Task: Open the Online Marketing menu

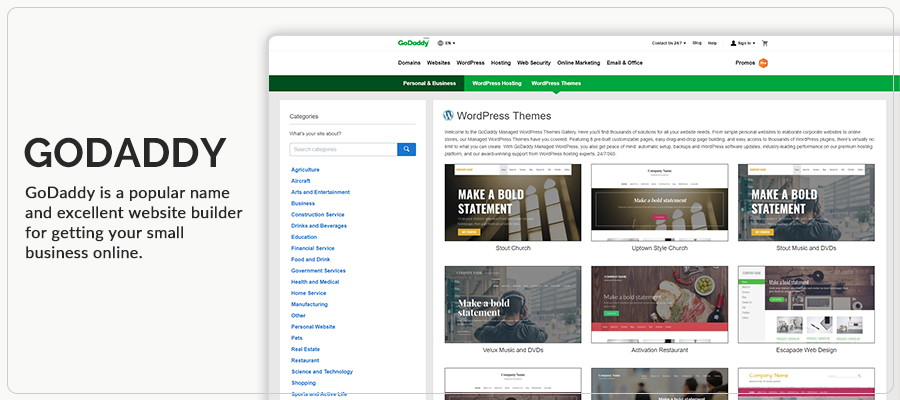Action: click(x=580, y=63)
